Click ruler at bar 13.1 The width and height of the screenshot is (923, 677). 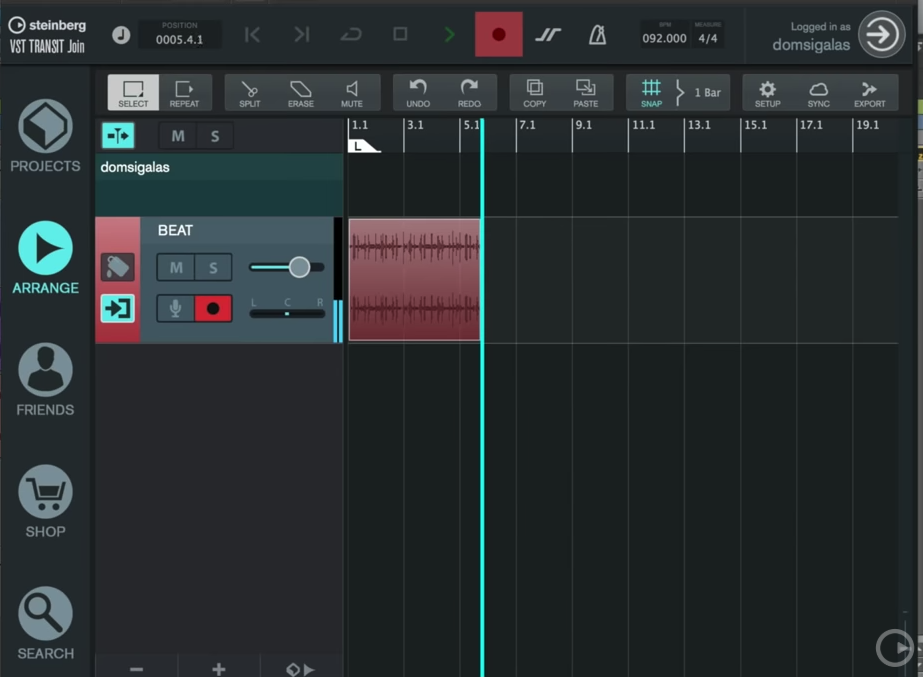[x=699, y=125]
